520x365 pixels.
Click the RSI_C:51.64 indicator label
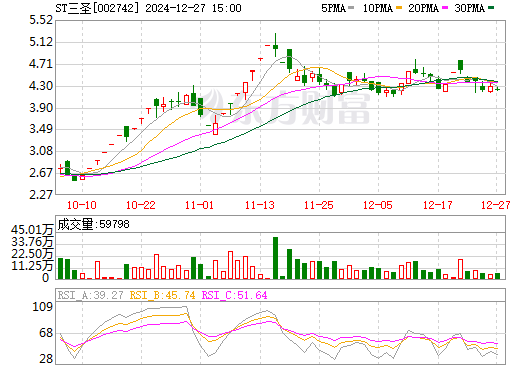[234, 295]
